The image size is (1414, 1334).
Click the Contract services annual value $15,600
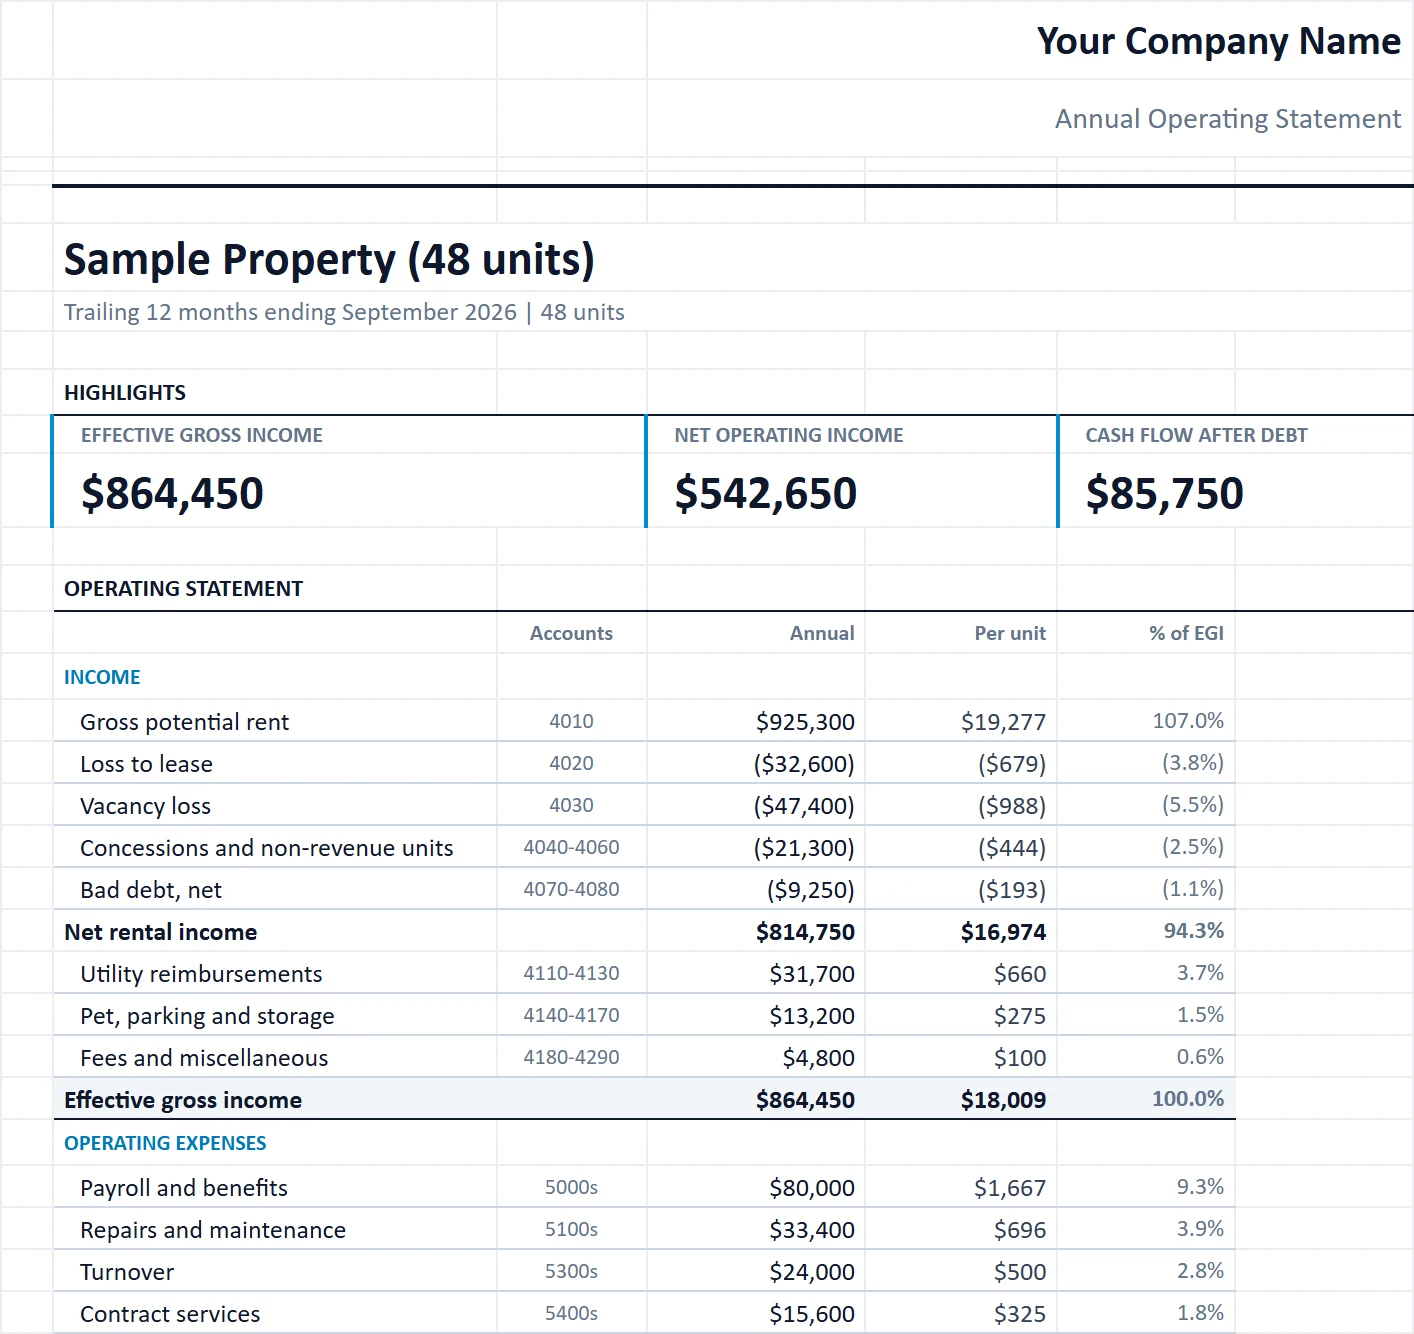coord(812,1314)
